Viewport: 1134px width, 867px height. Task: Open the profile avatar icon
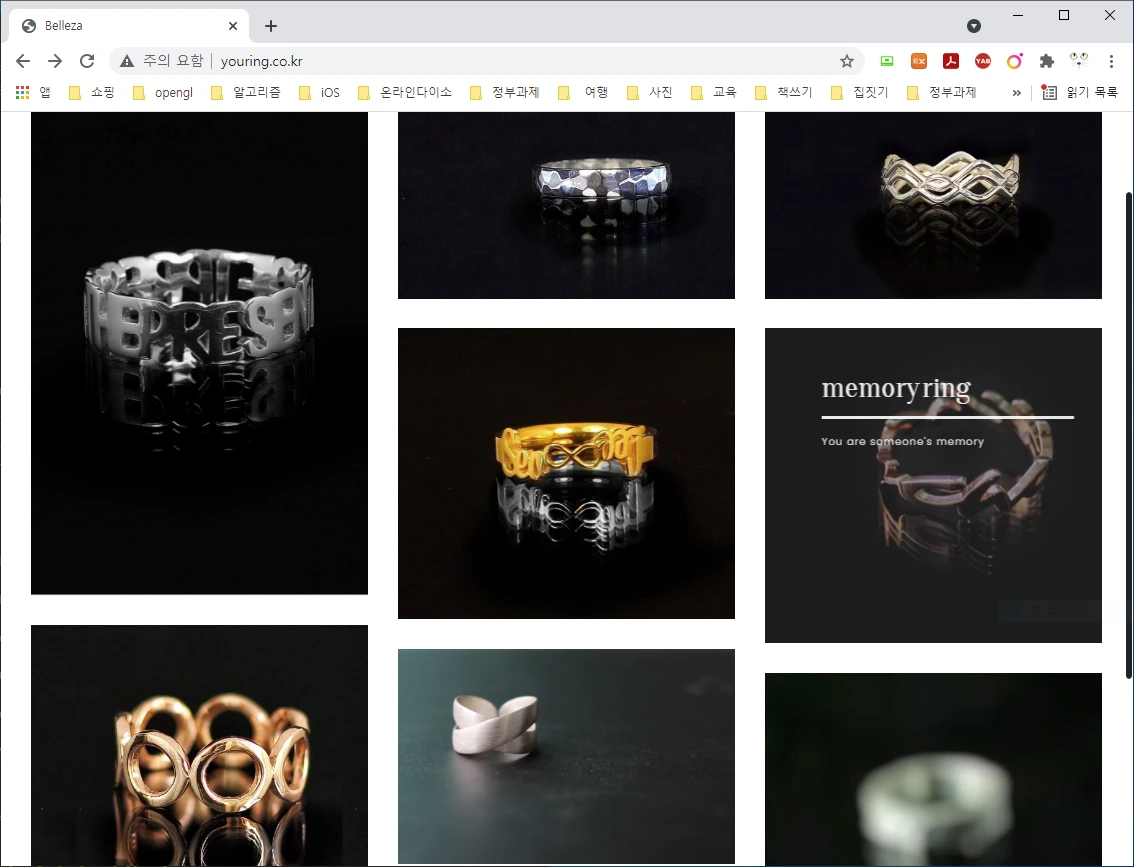[1078, 61]
